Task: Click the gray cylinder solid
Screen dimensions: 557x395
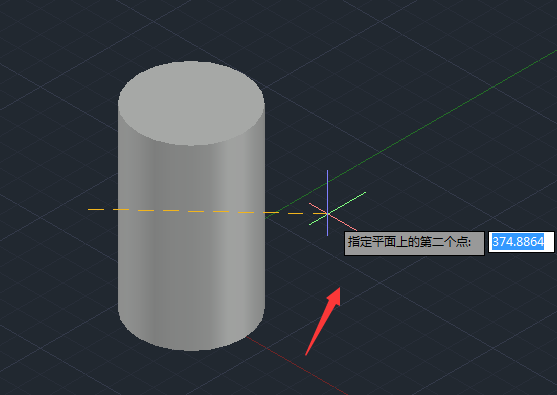Action: [191, 206]
